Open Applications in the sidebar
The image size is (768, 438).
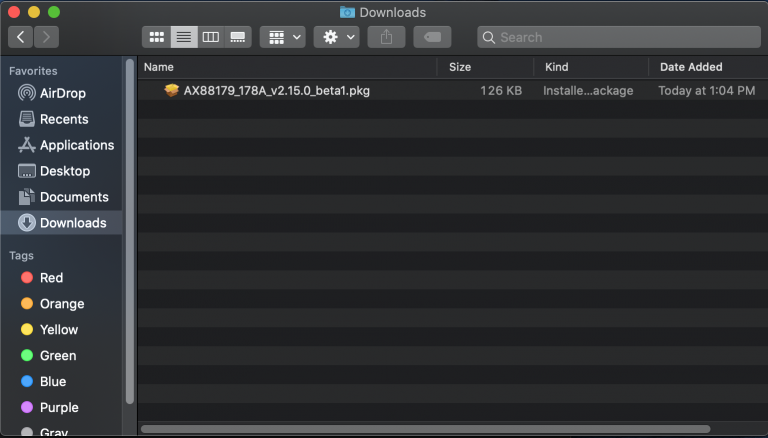click(61, 145)
